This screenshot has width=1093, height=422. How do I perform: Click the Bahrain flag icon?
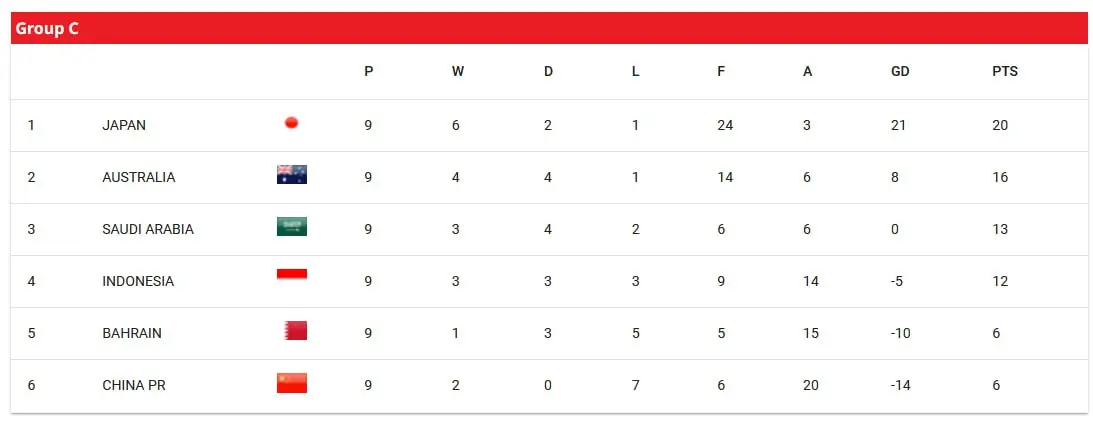(296, 331)
